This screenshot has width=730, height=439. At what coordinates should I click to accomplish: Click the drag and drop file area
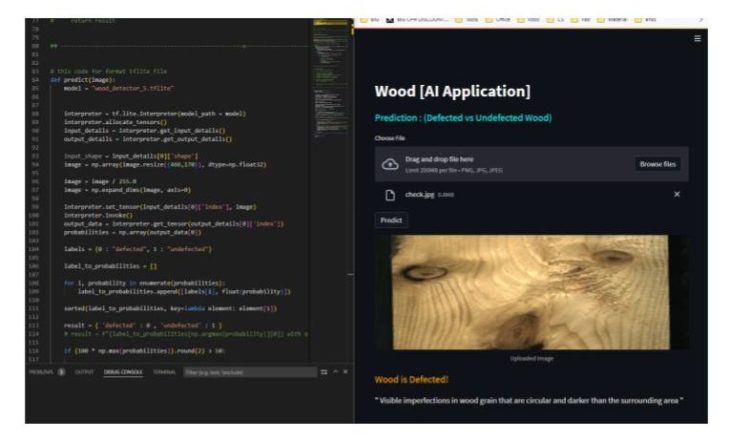click(500, 164)
